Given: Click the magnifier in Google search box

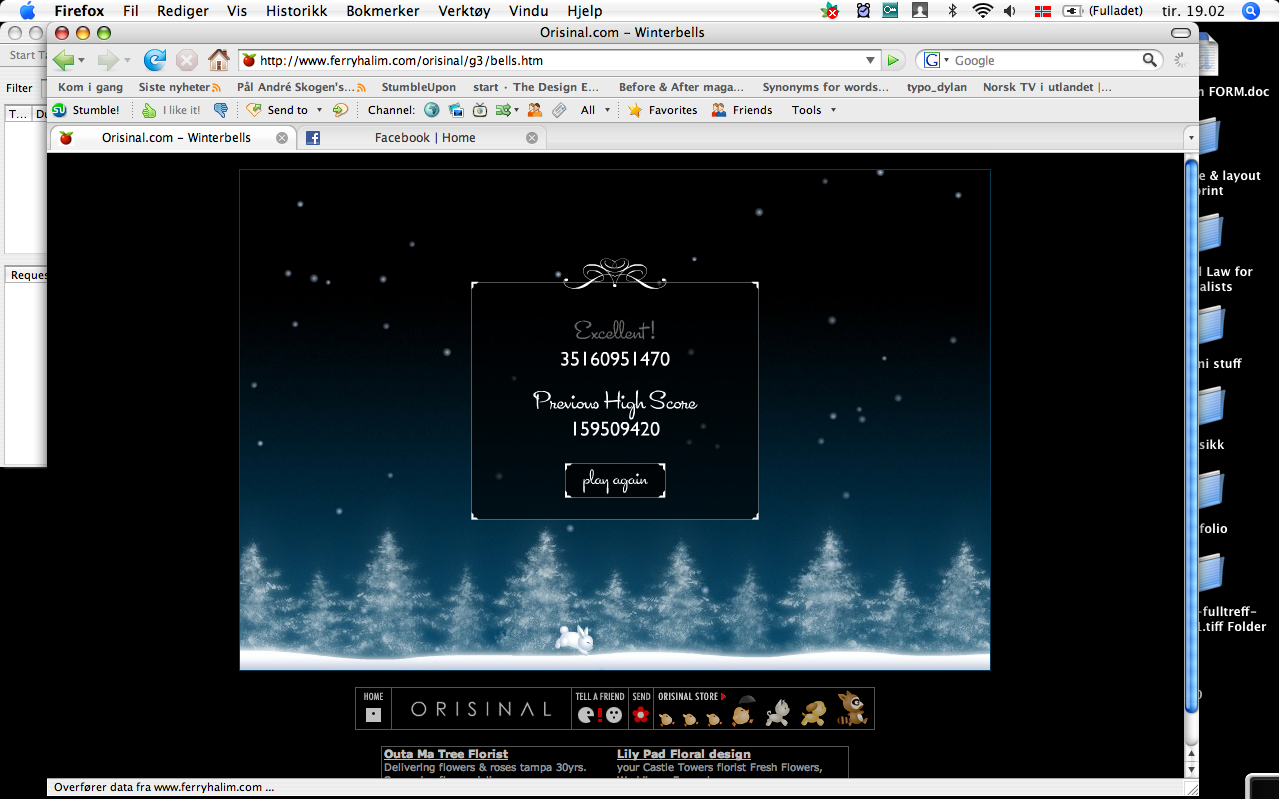Looking at the screenshot, I should (1150, 60).
